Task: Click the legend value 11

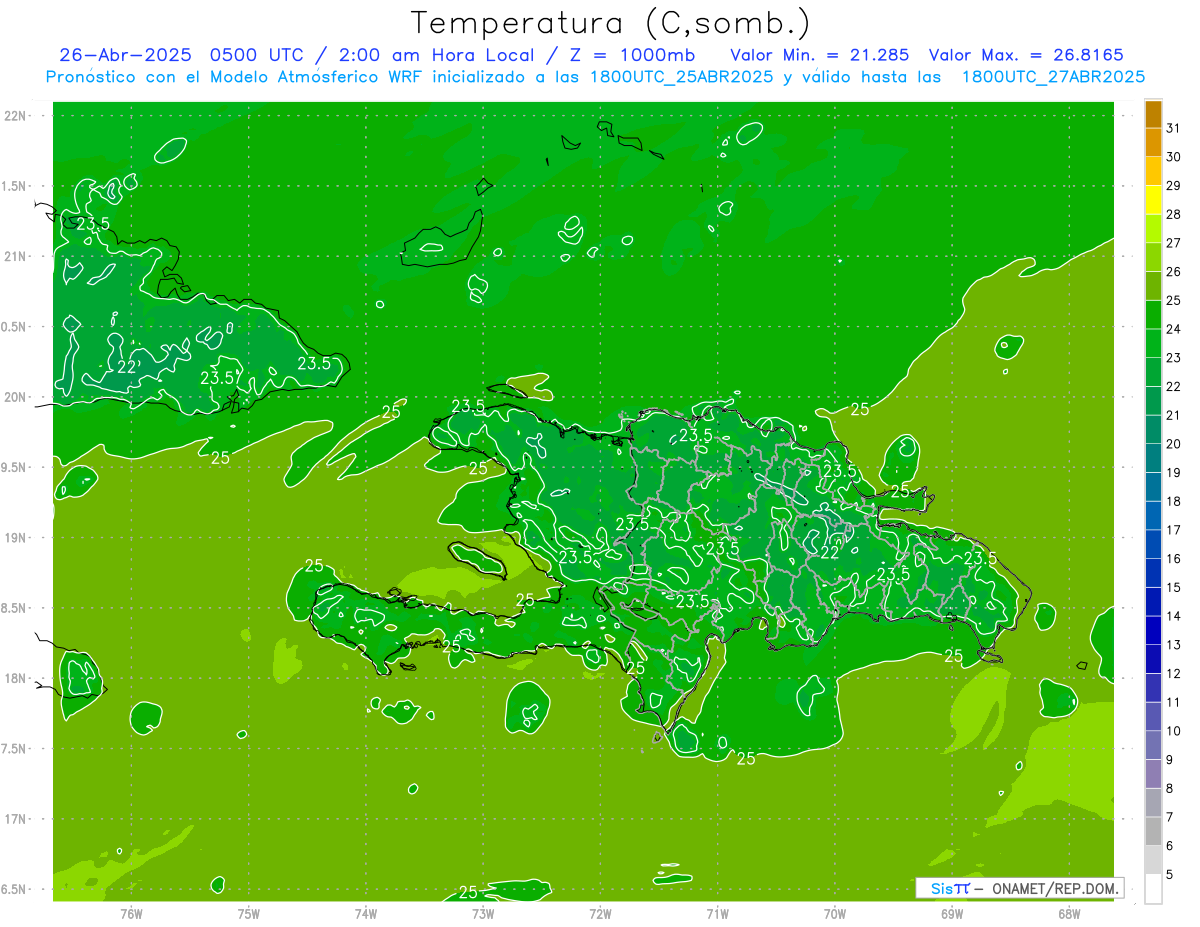Action: click(x=1173, y=702)
